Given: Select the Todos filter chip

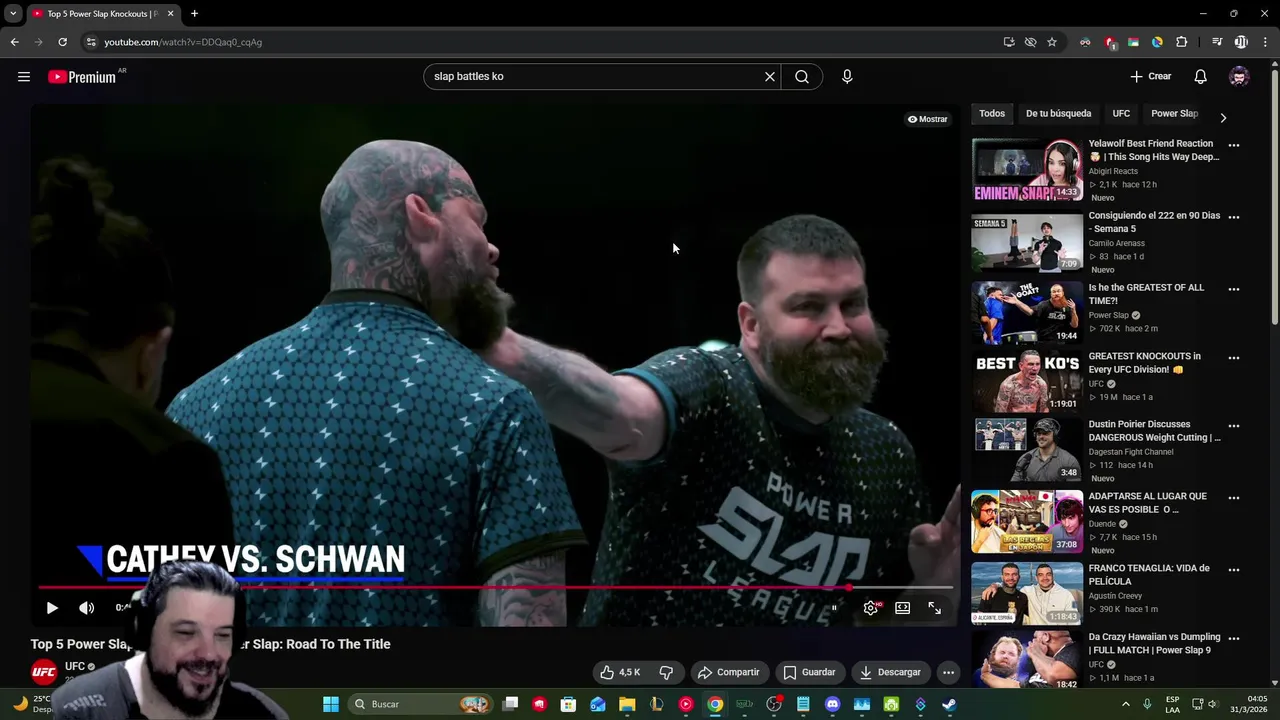Looking at the screenshot, I should (992, 114).
